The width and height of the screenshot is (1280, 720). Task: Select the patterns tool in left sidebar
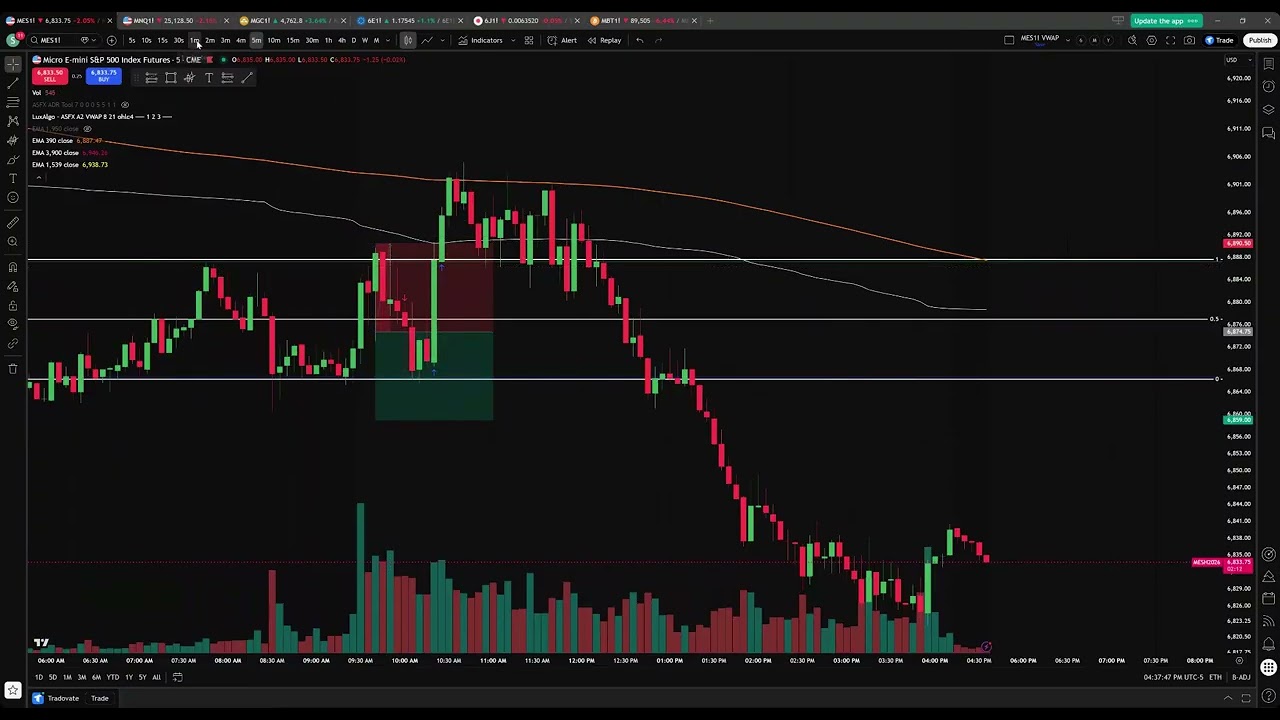point(13,121)
